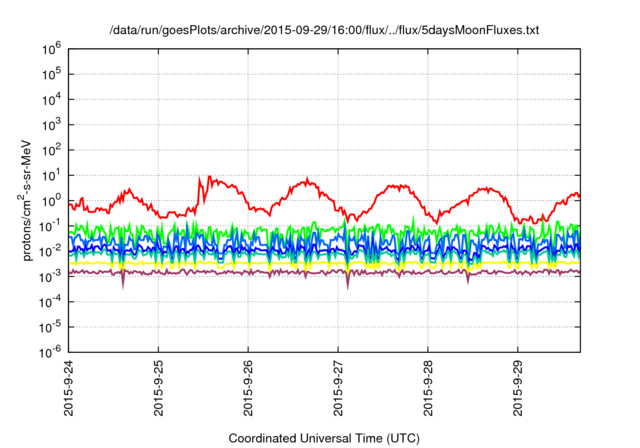Viewport: 640px width, 448px height.
Task: Click the 2015-9-28 date tick label
Action: pyautogui.click(x=428, y=391)
